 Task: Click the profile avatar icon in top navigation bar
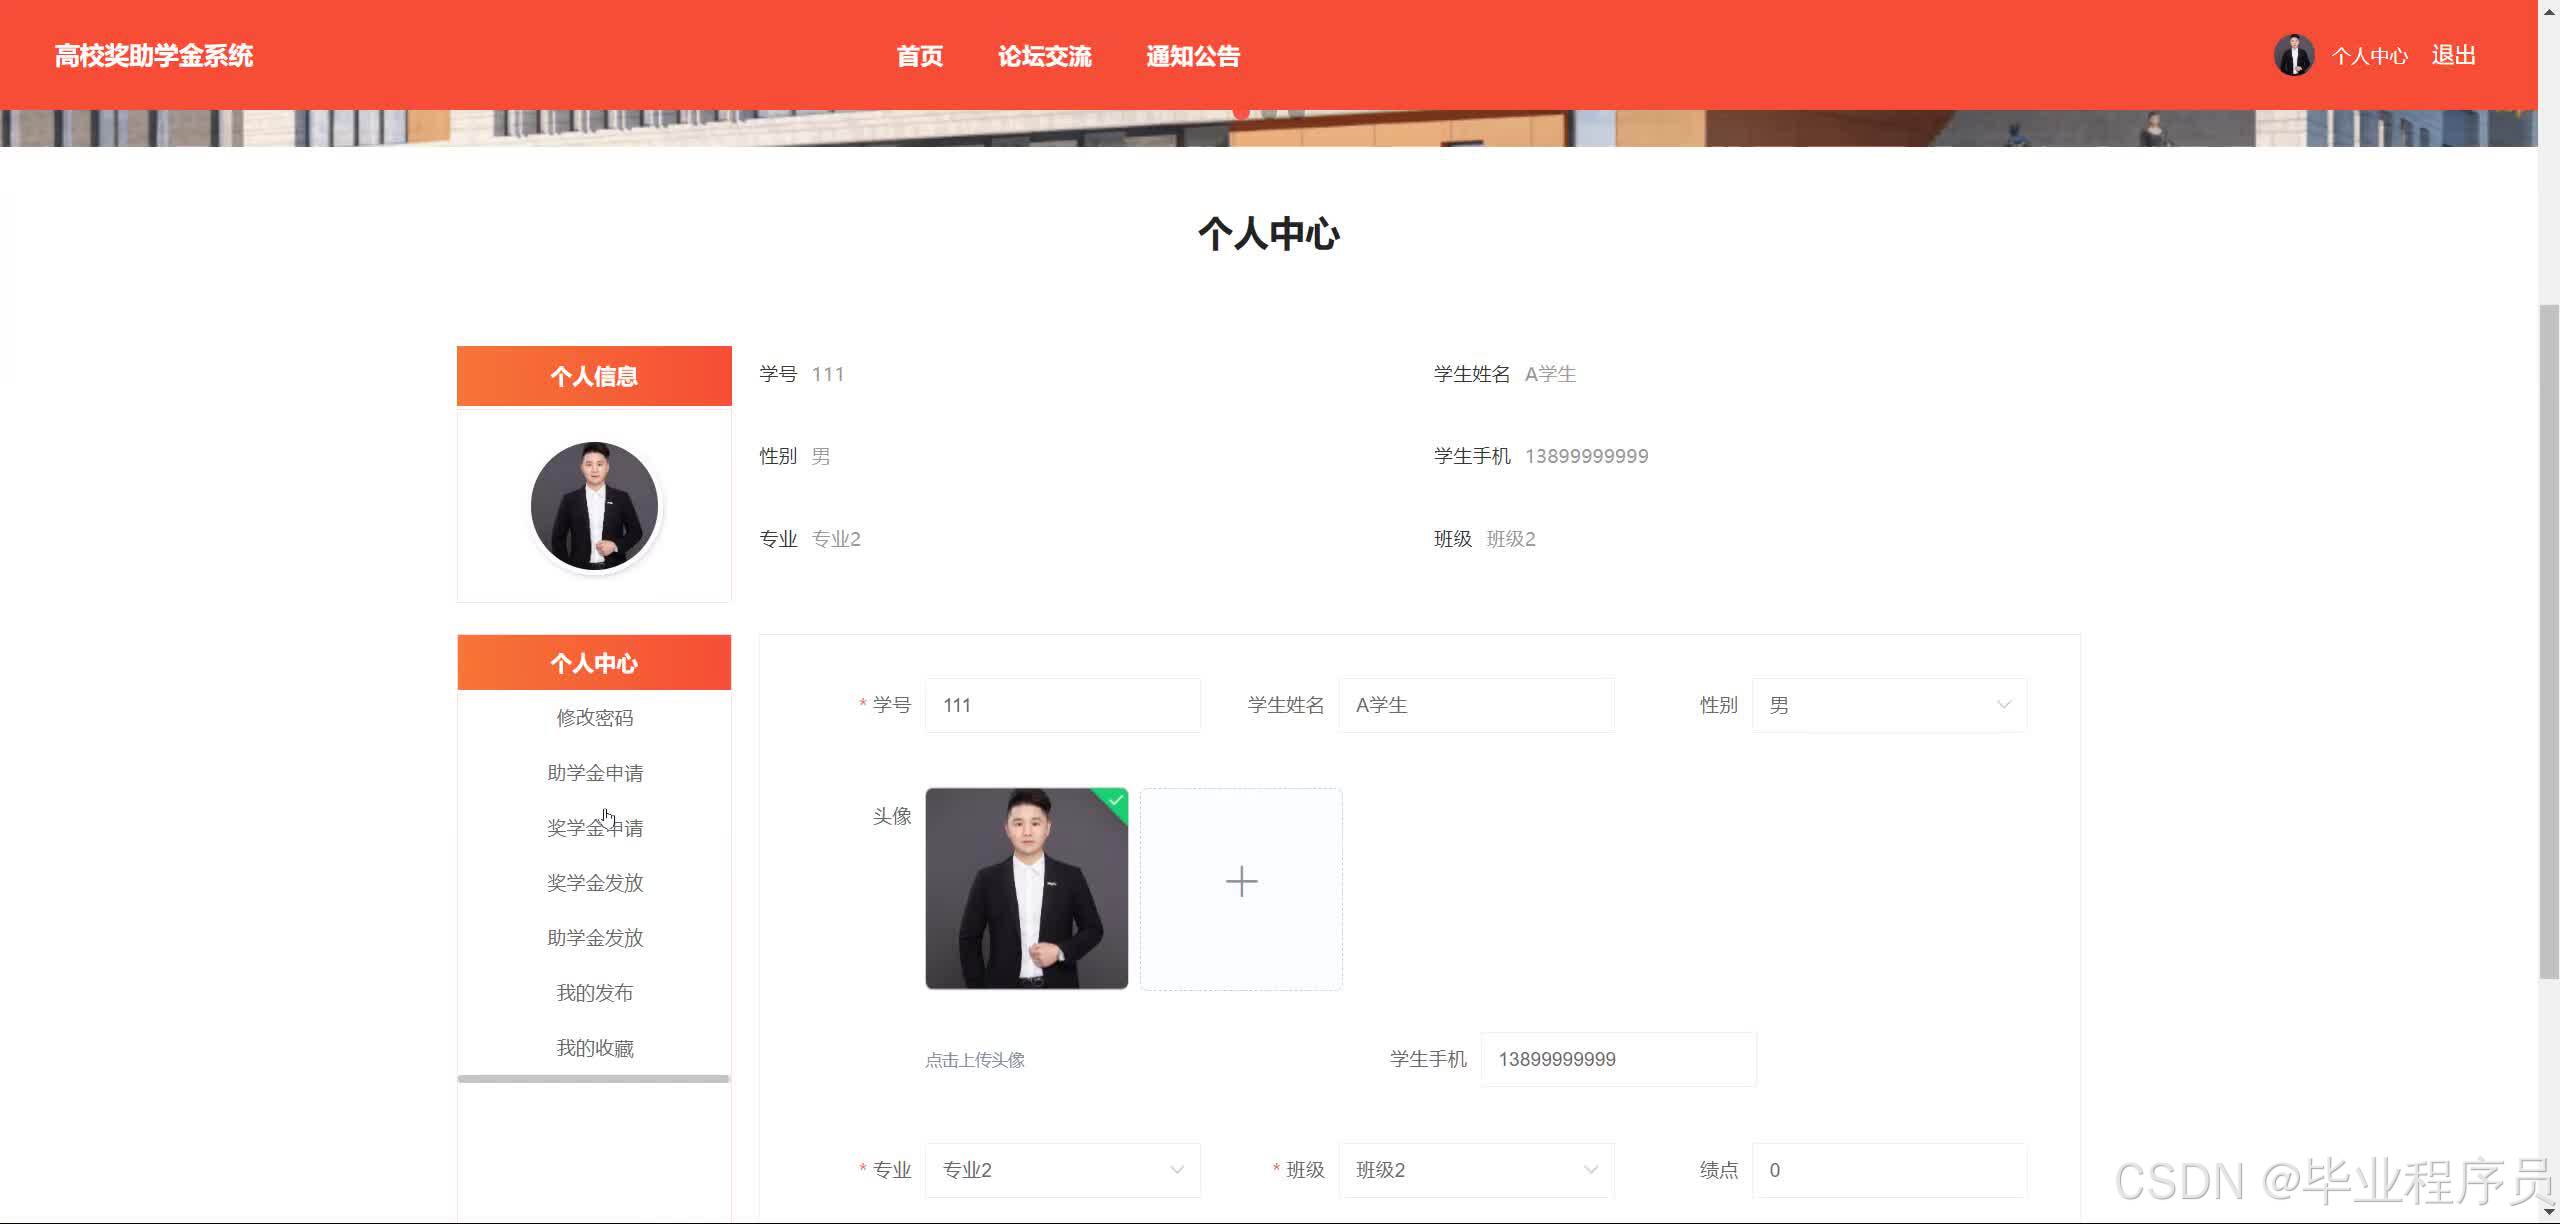tap(2293, 54)
